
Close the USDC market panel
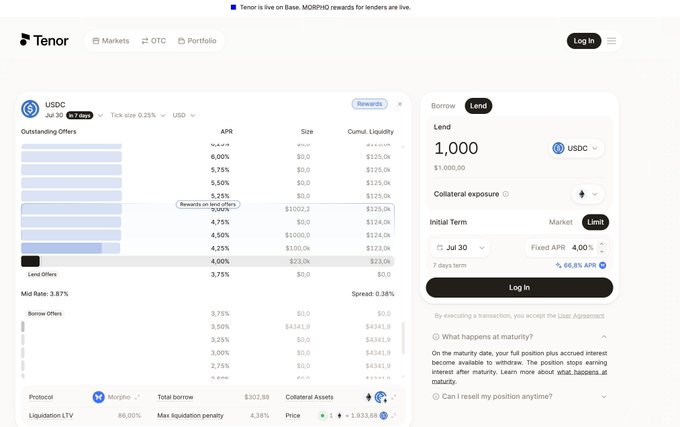(400, 104)
